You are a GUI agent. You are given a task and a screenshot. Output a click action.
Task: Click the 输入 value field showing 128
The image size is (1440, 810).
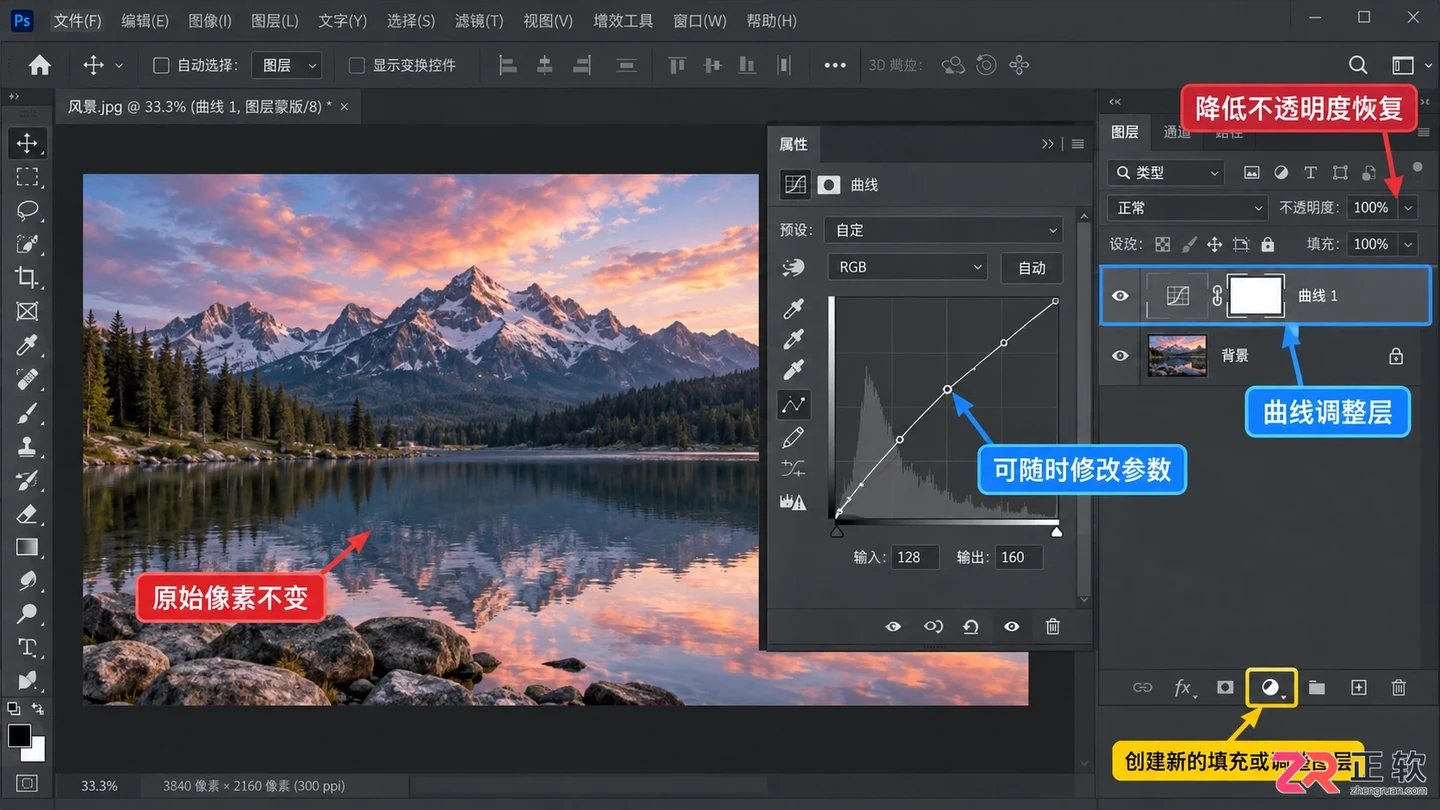click(x=914, y=557)
